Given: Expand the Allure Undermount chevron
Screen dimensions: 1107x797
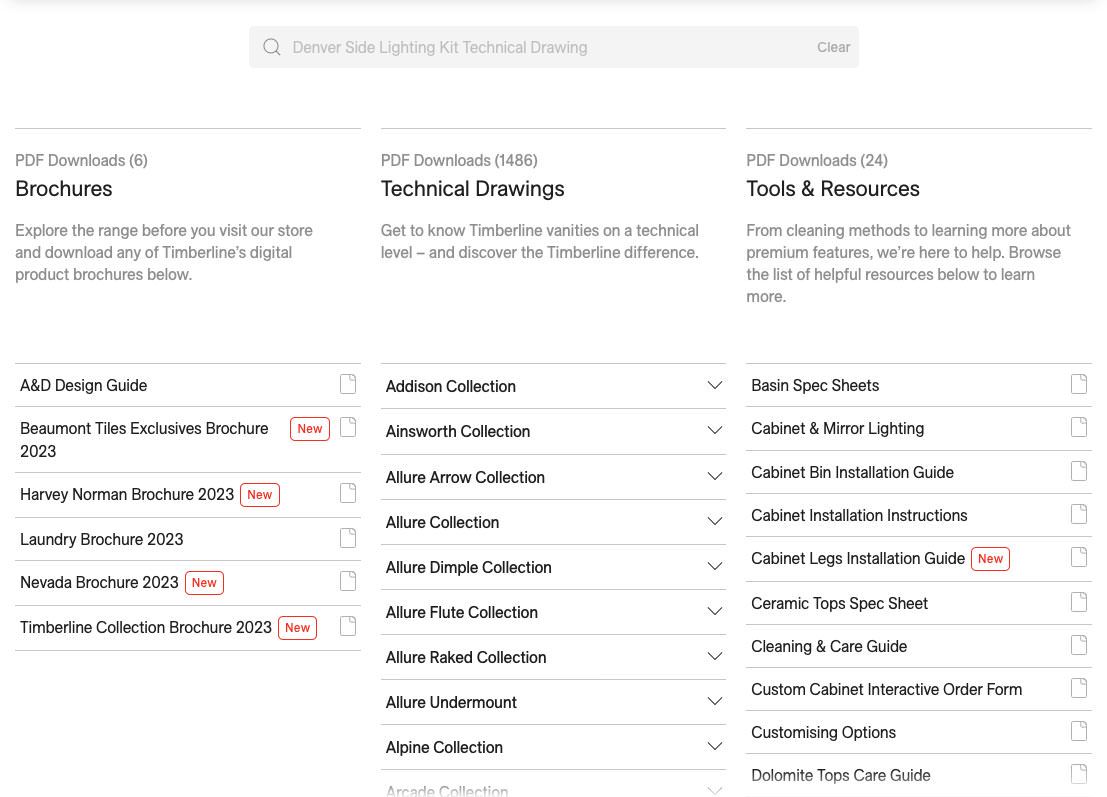Looking at the screenshot, I should coord(714,702).
